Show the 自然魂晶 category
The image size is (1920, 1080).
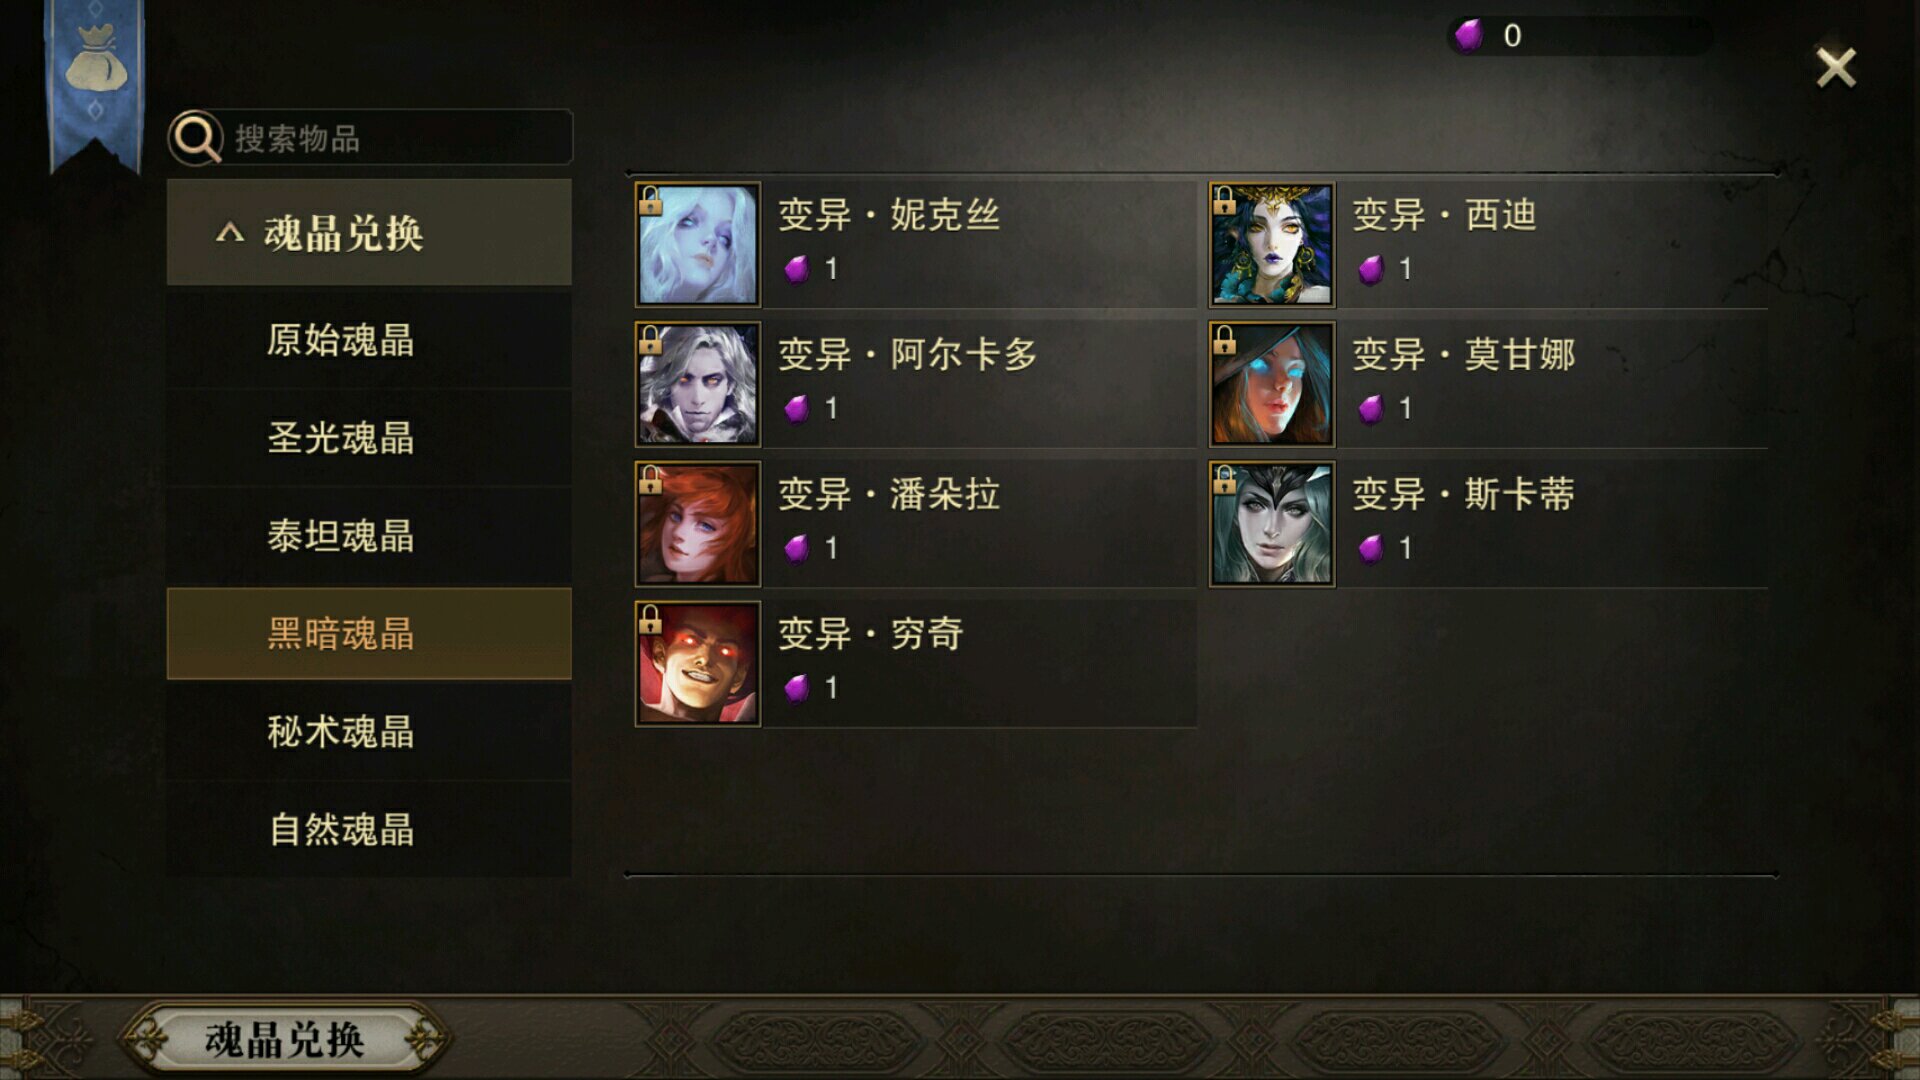369,830
